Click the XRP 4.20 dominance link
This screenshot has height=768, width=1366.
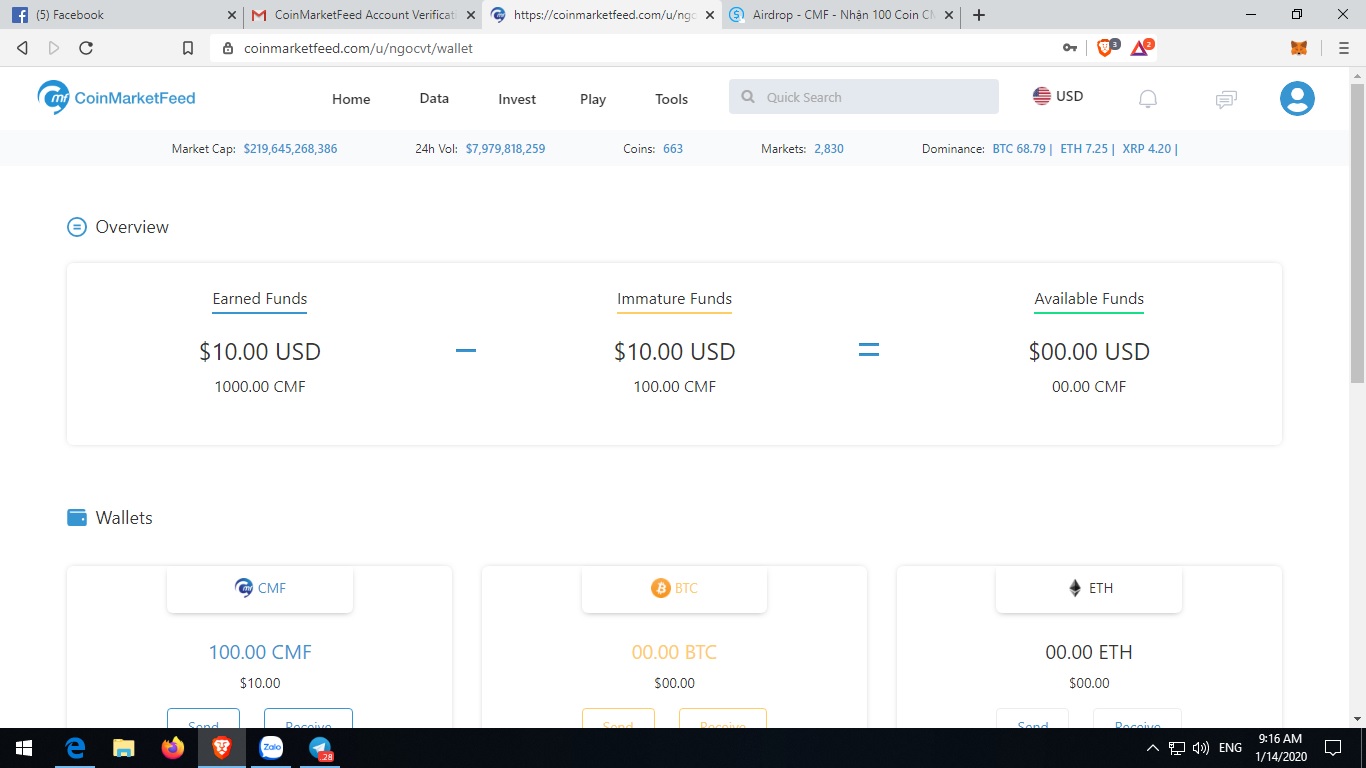1146,149
